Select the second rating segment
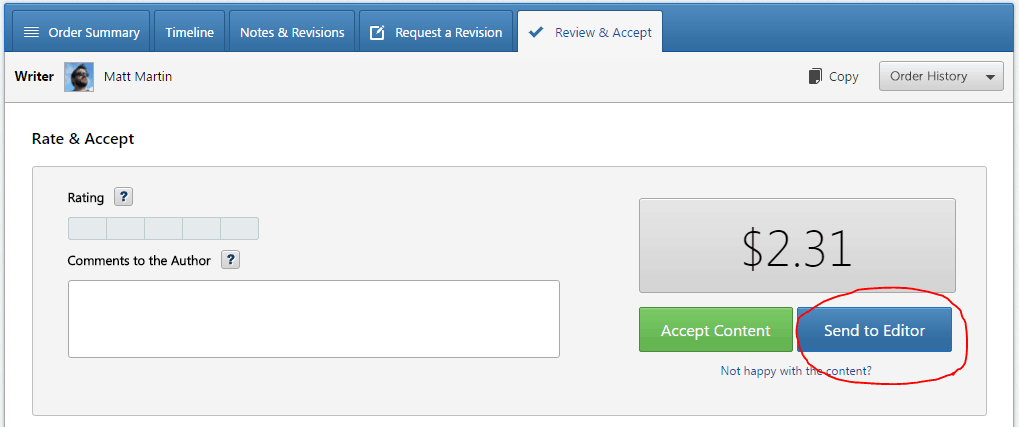The height and width of the screenshot is (427, 1019). coord(125,229)
